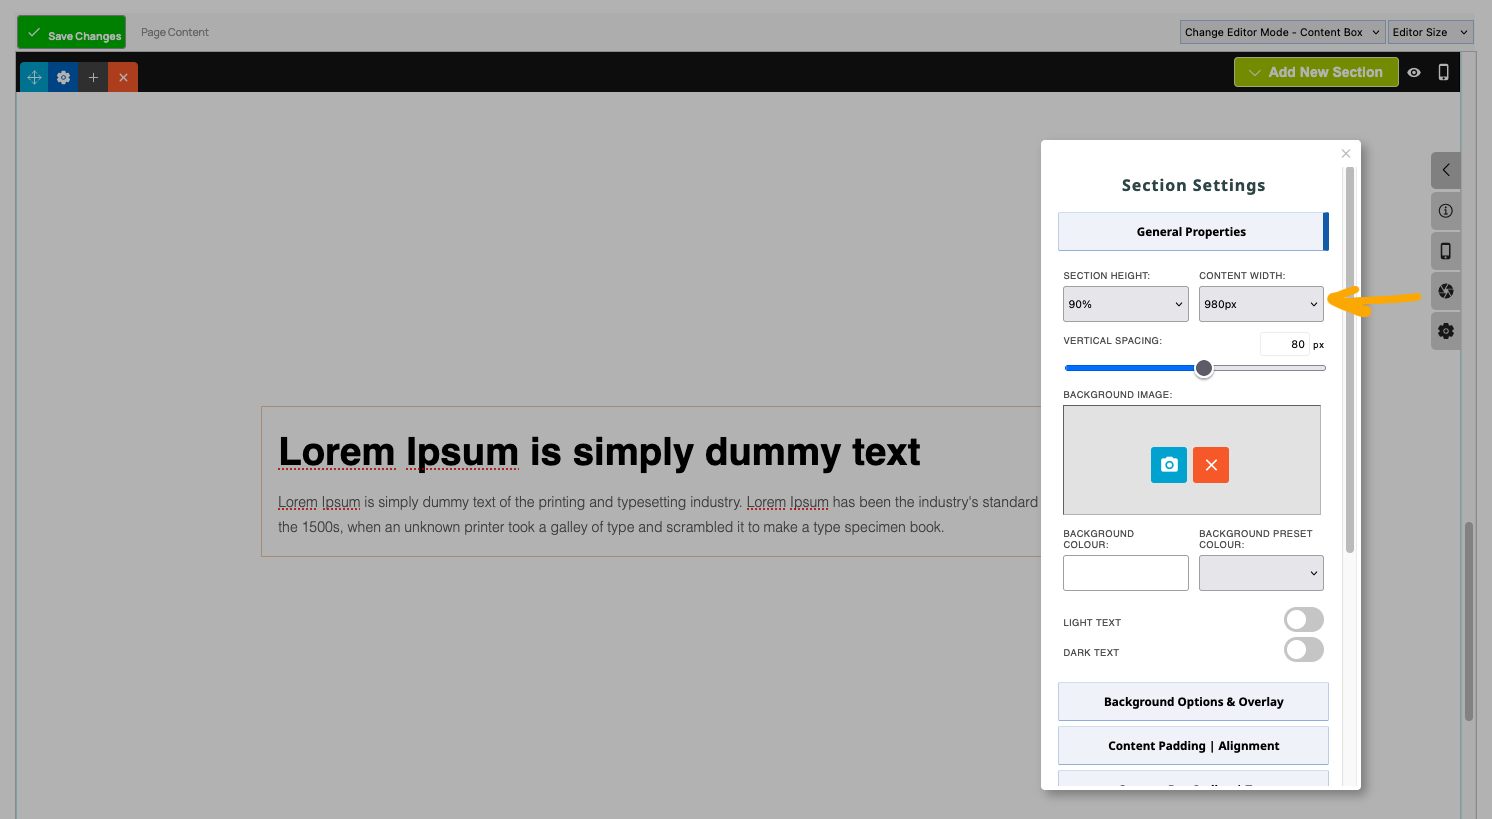Click the Vertical Spacing slider handle
This screenshot has height=819, width=1492.
[1204, 368]
